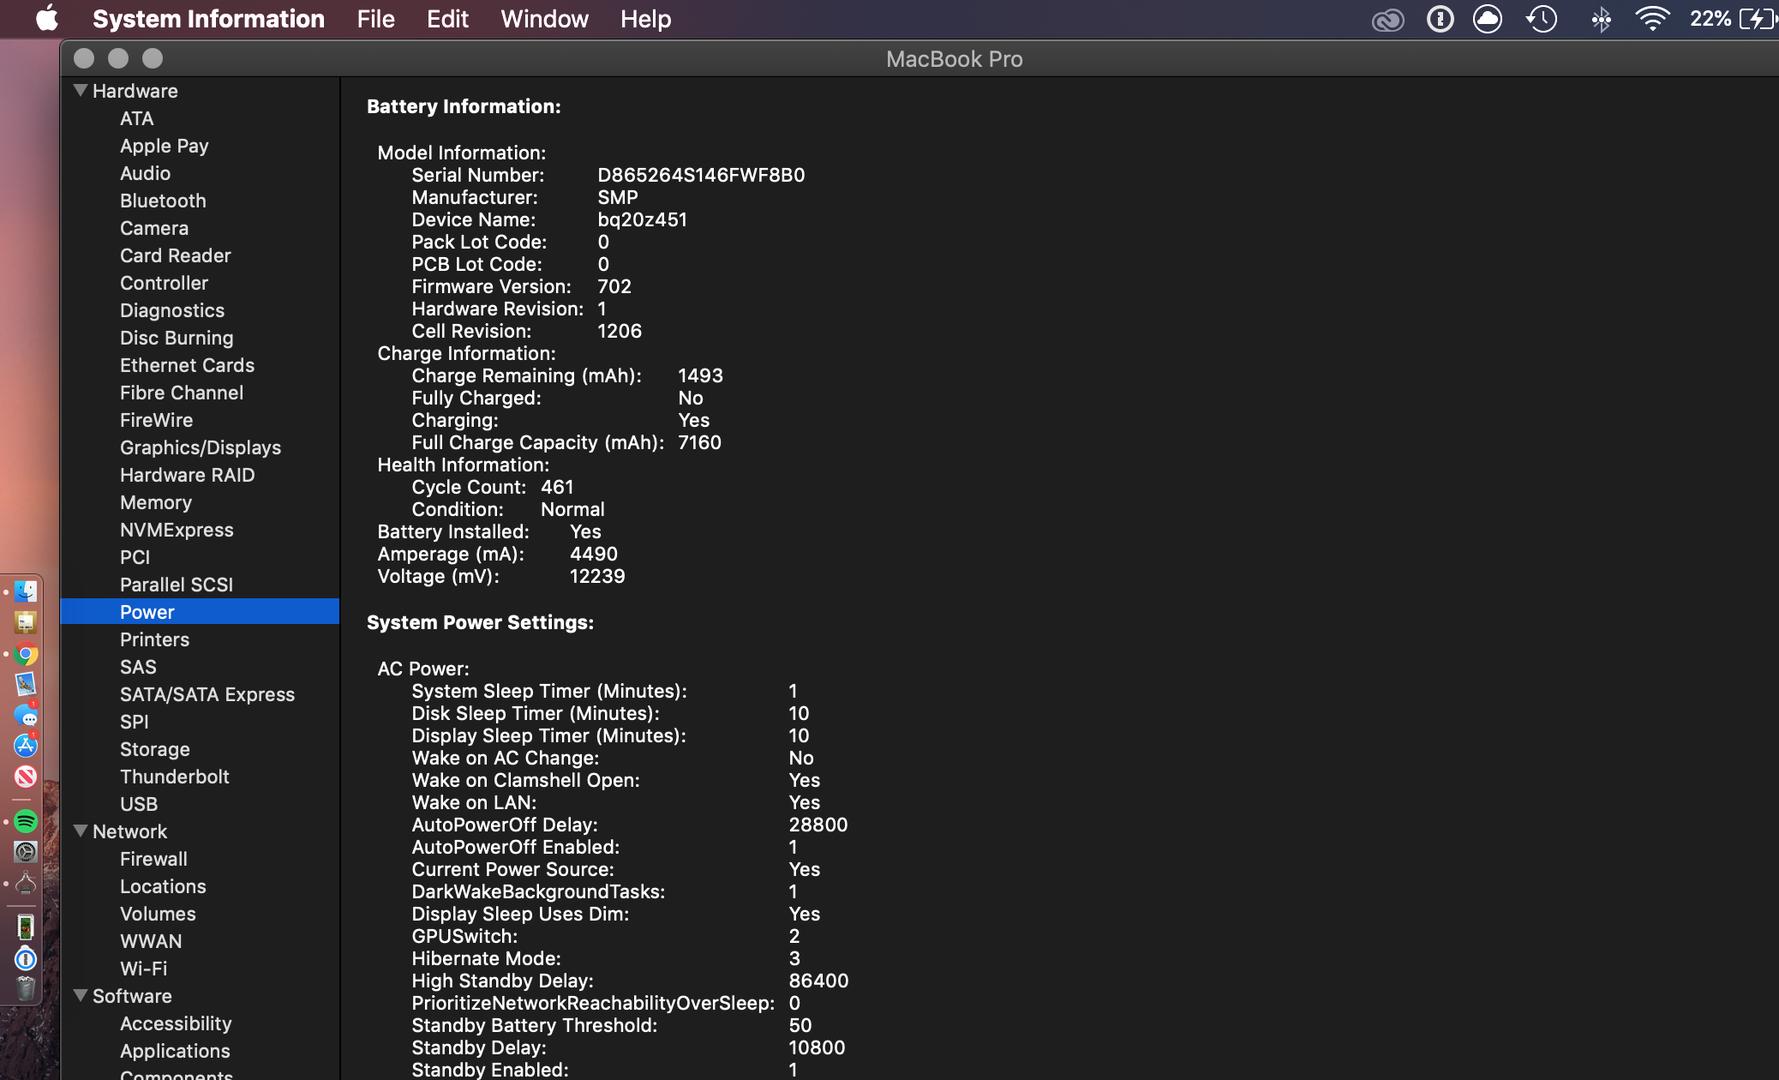Select USB in the sidebar

pos(139,804)
